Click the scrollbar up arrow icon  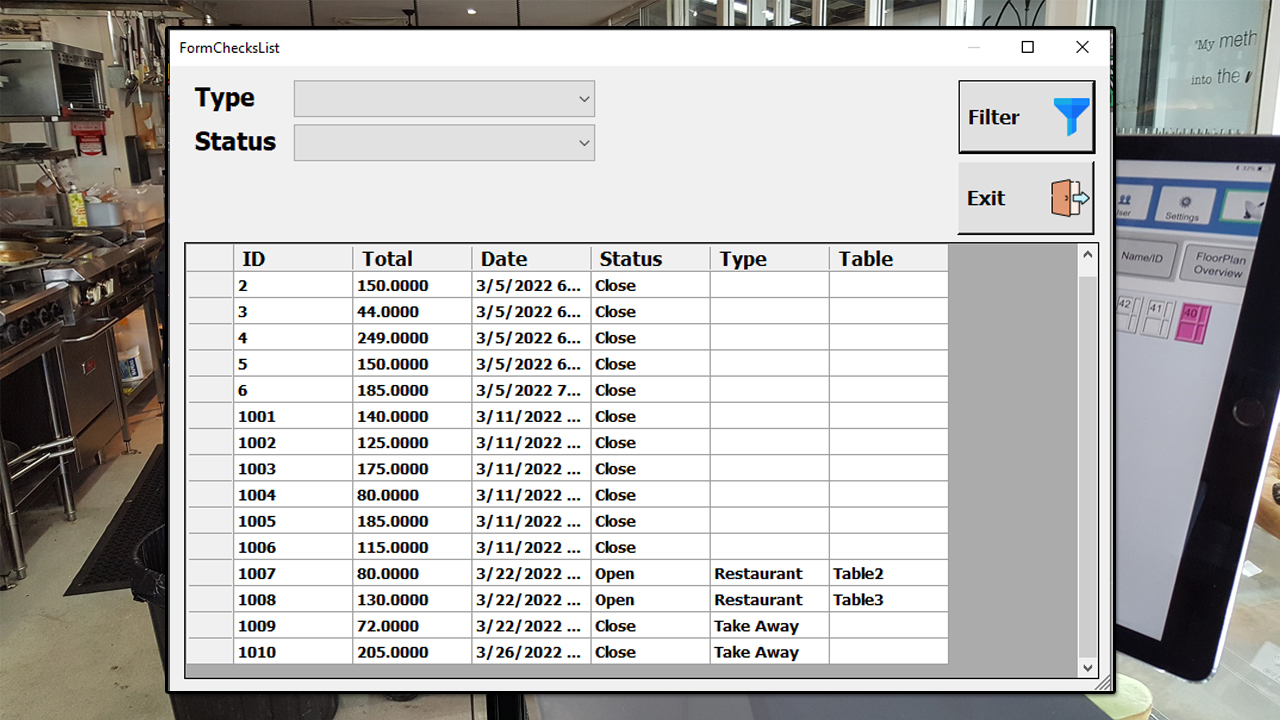[1087, 254]
